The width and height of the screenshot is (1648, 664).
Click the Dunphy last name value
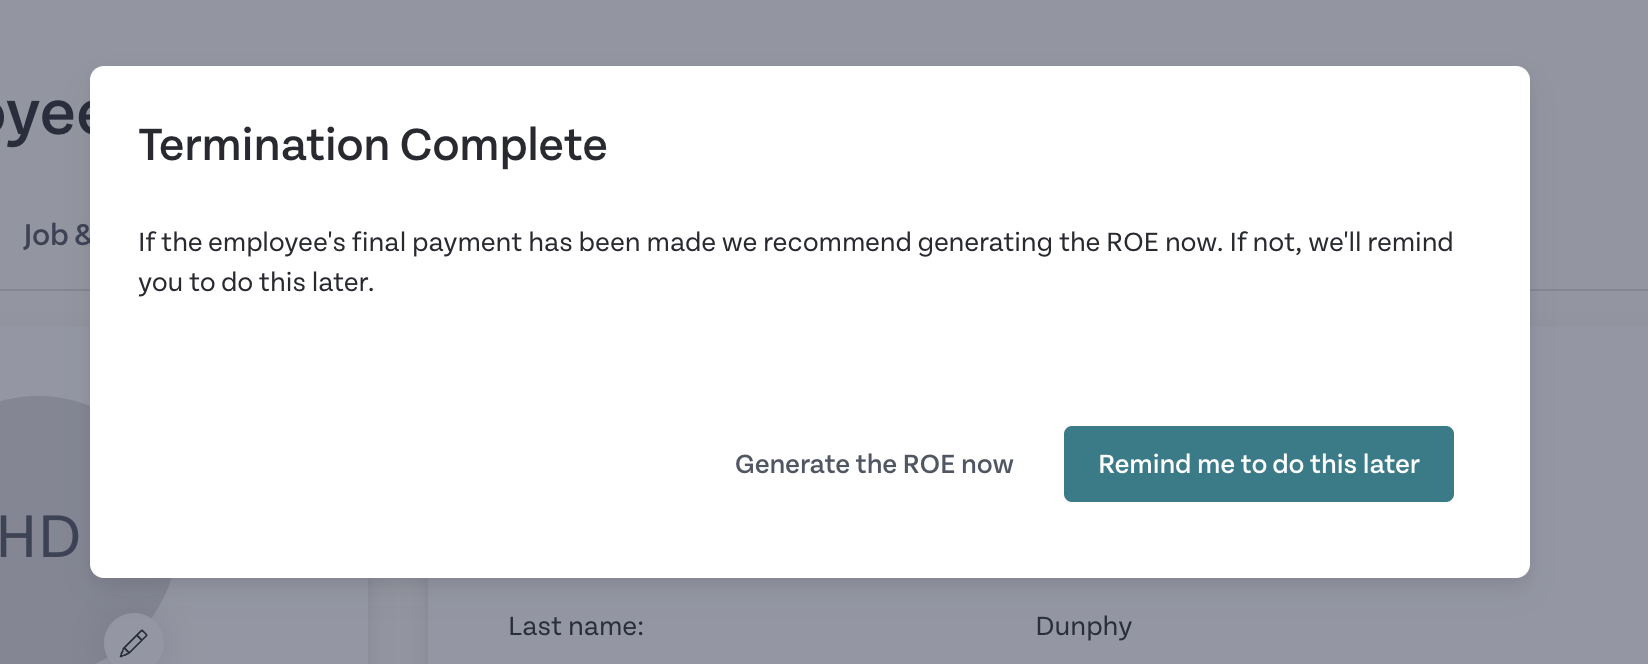[x=1083, y=627]
